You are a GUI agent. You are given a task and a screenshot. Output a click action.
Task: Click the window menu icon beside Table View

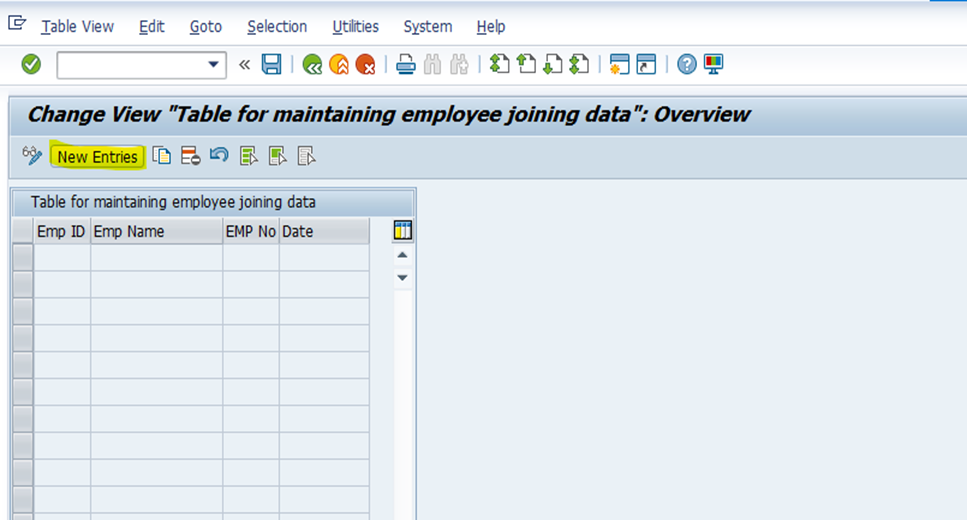(17, 23)
